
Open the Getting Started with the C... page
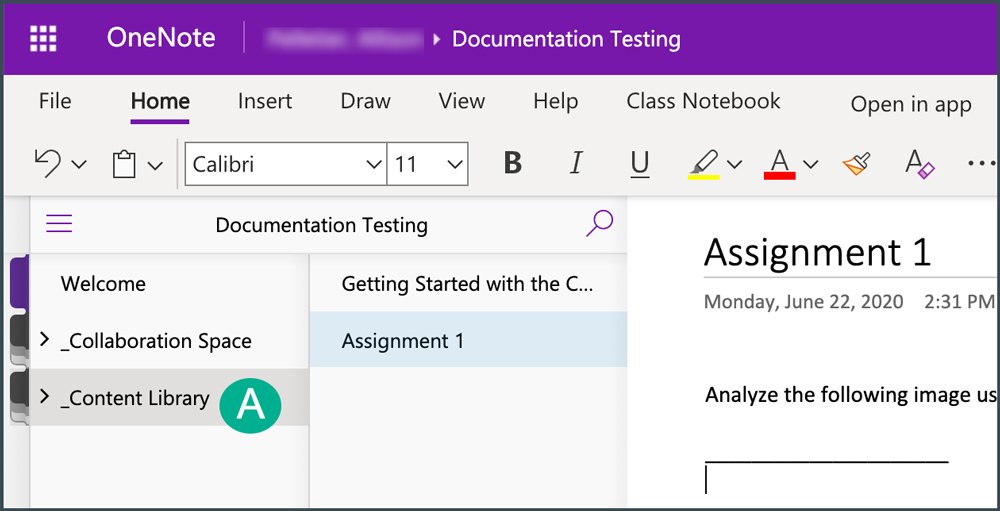(x=468, y=284)
